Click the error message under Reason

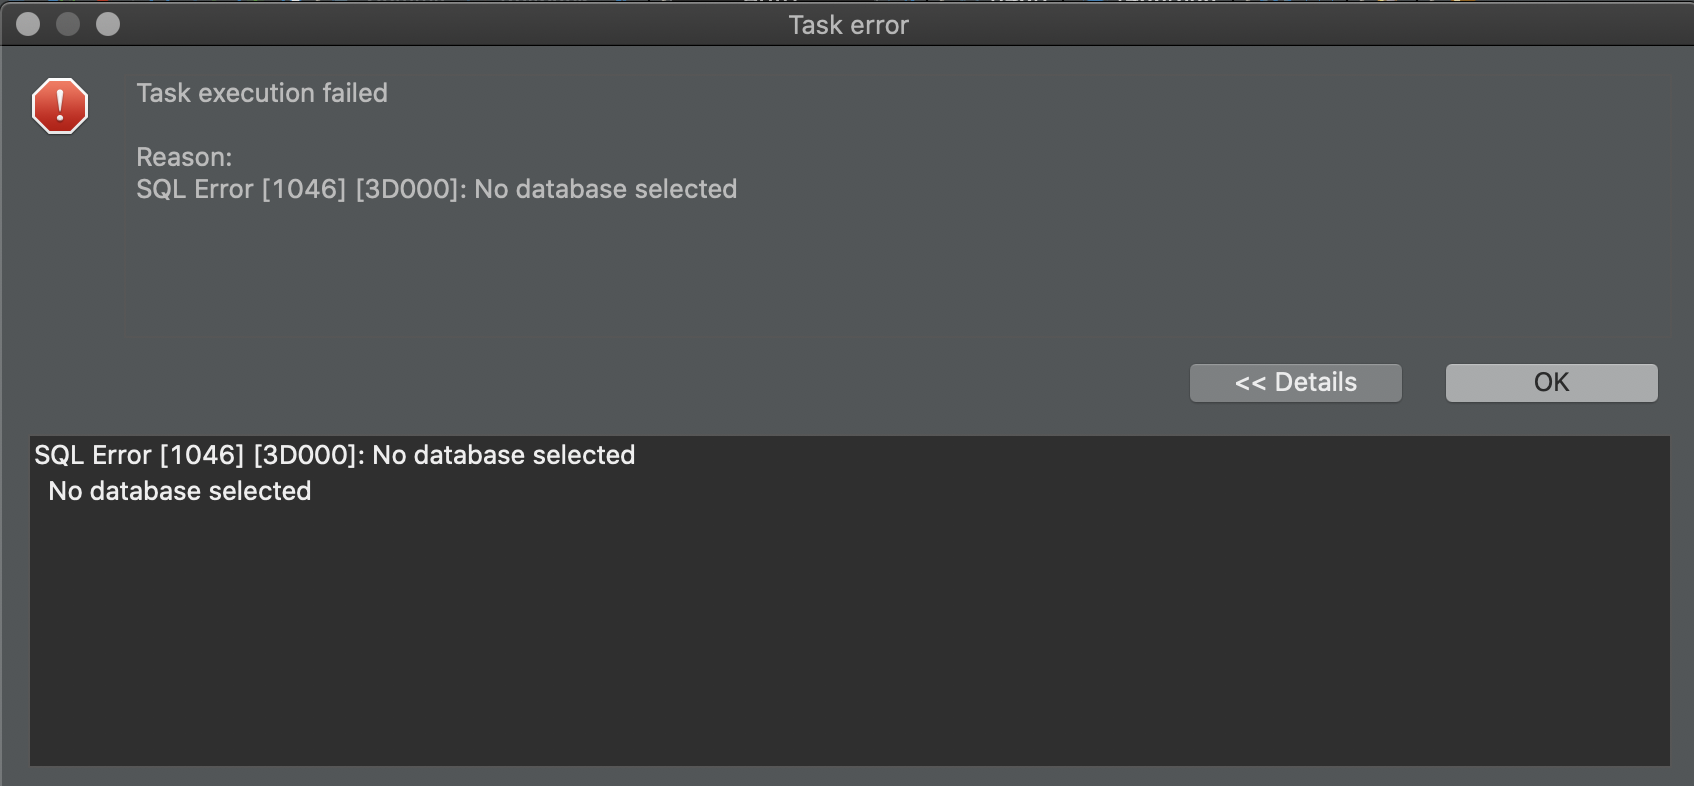436,189
